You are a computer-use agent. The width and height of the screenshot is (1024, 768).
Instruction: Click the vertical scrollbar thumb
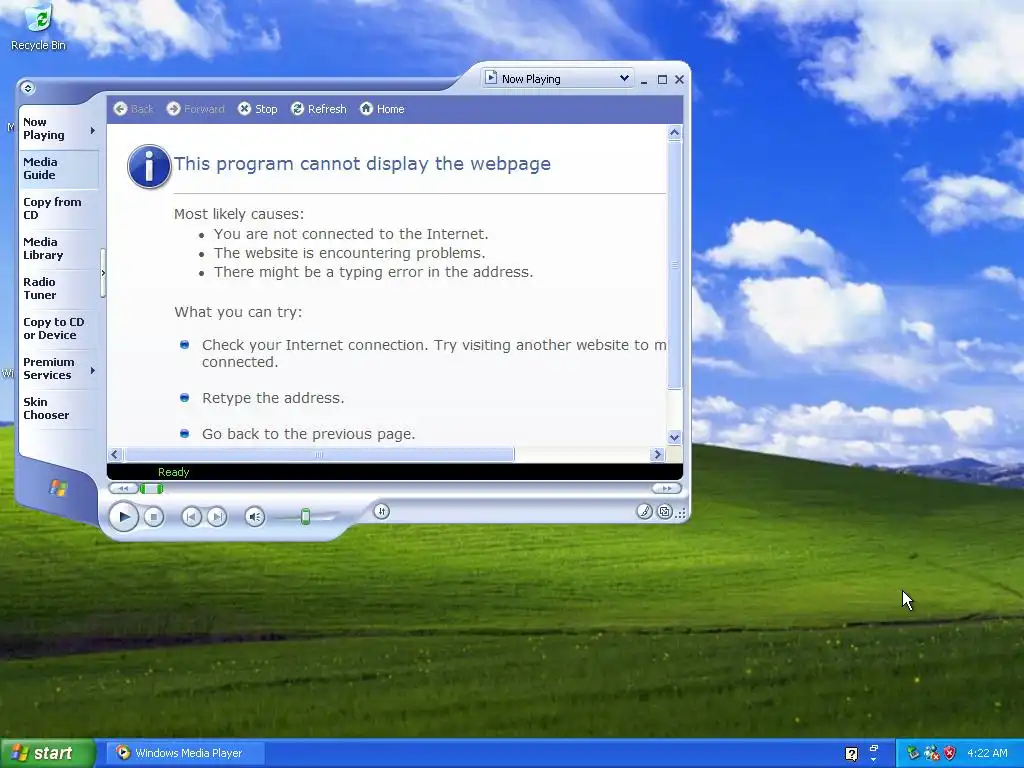tap(675, 265)
